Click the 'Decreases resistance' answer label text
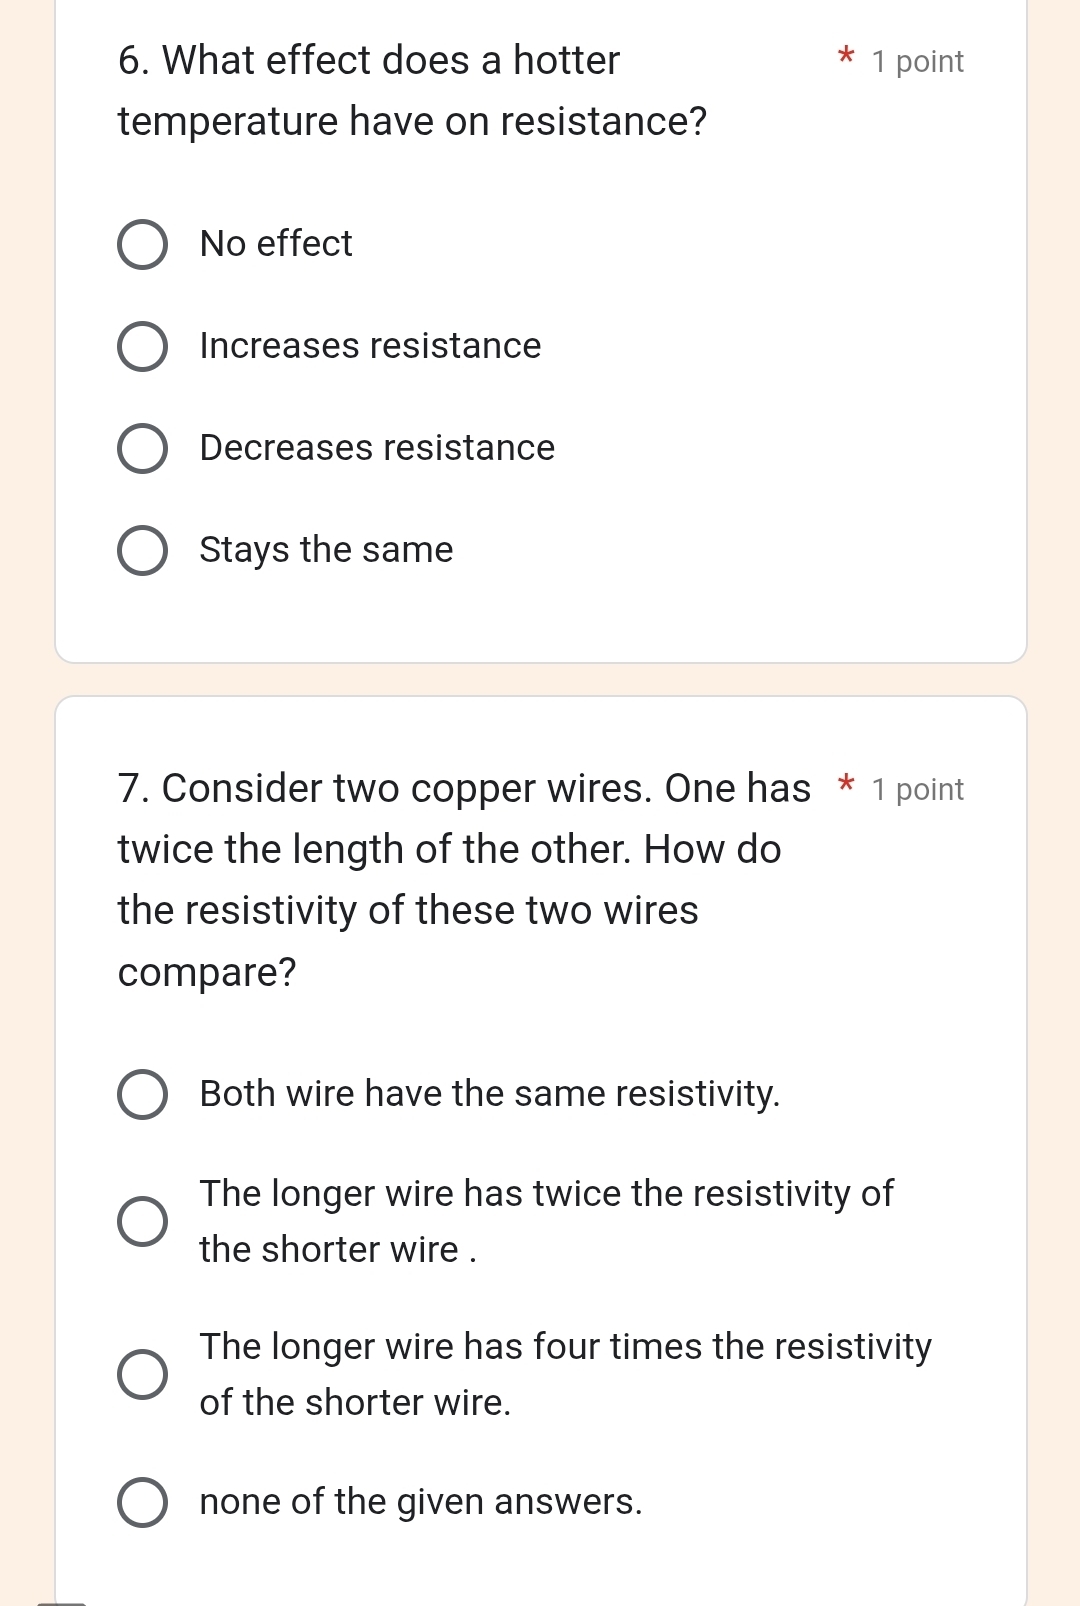The image size is (1080, 1606). click(x=377, y=448)
